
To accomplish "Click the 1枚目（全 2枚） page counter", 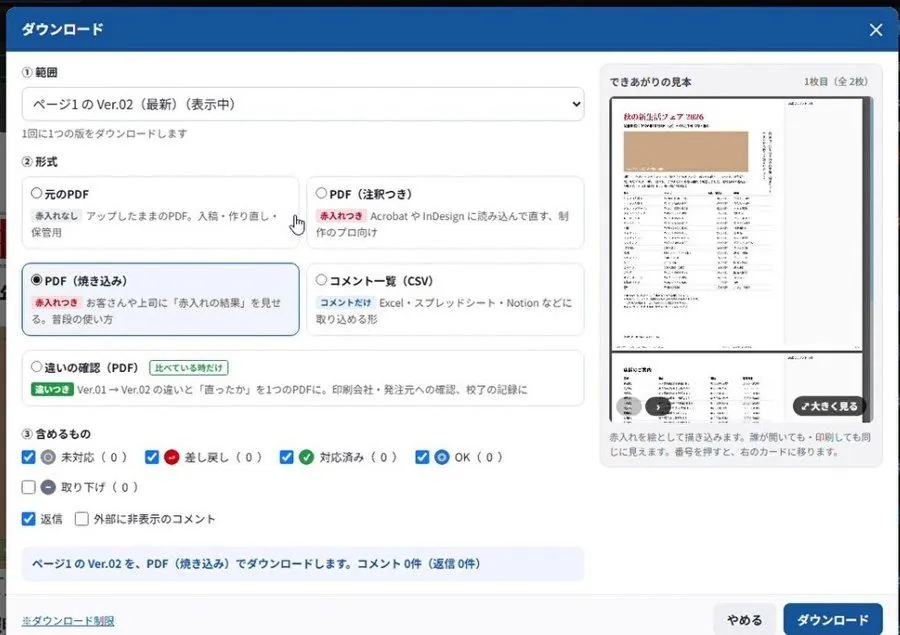I will pos(836,82).
